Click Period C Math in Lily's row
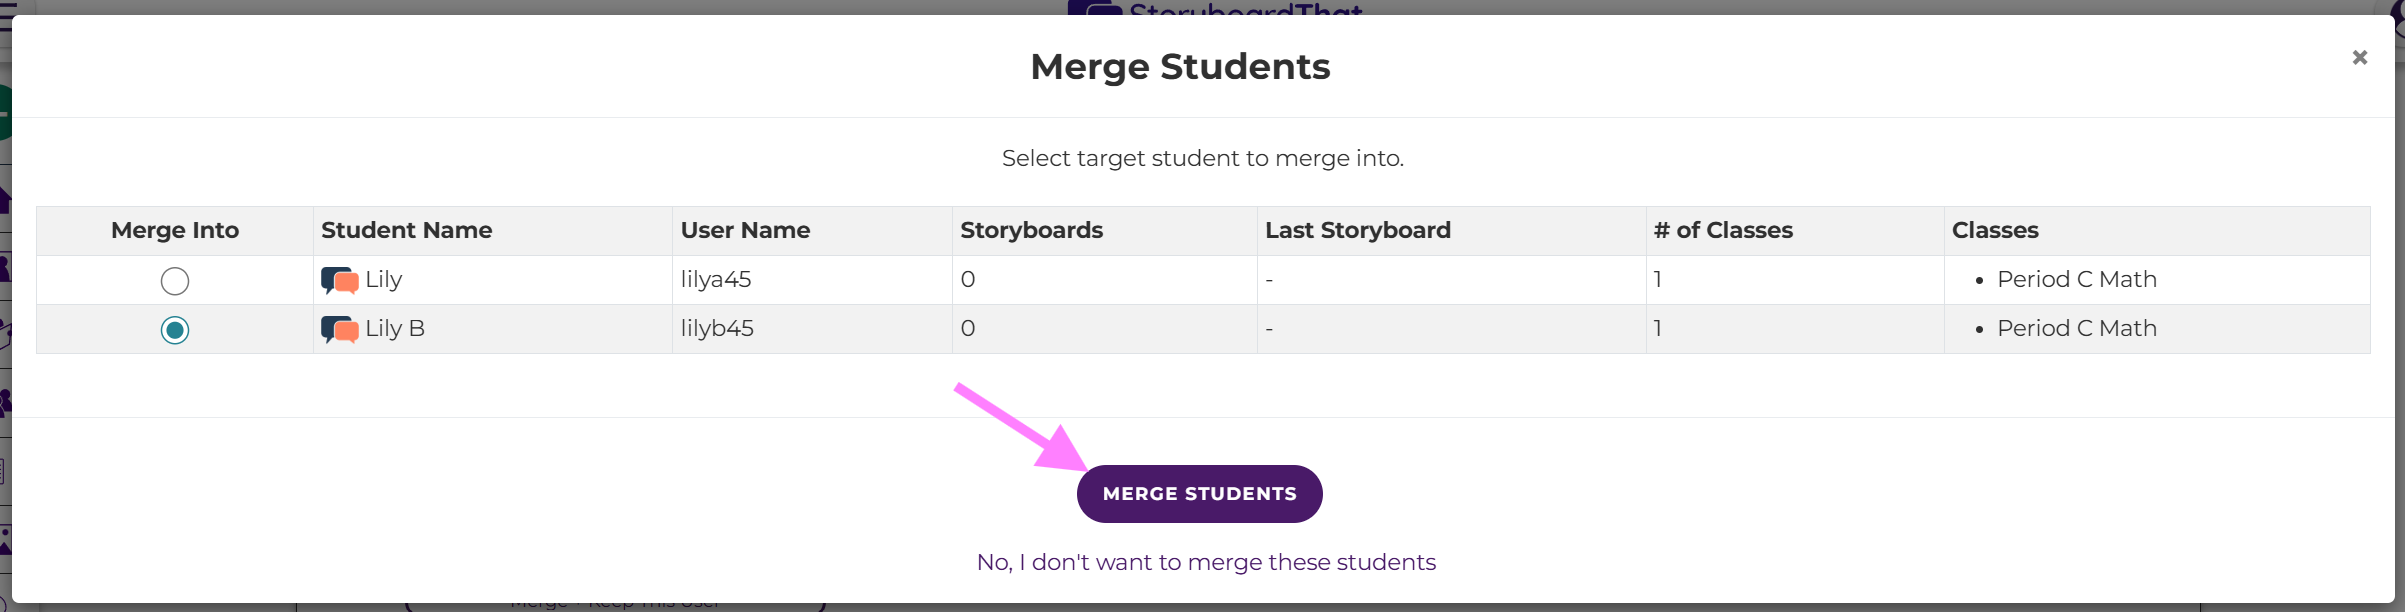The height and width of the screenshot is (612, 2405). pyautogui.click(x=2076, y=280)
